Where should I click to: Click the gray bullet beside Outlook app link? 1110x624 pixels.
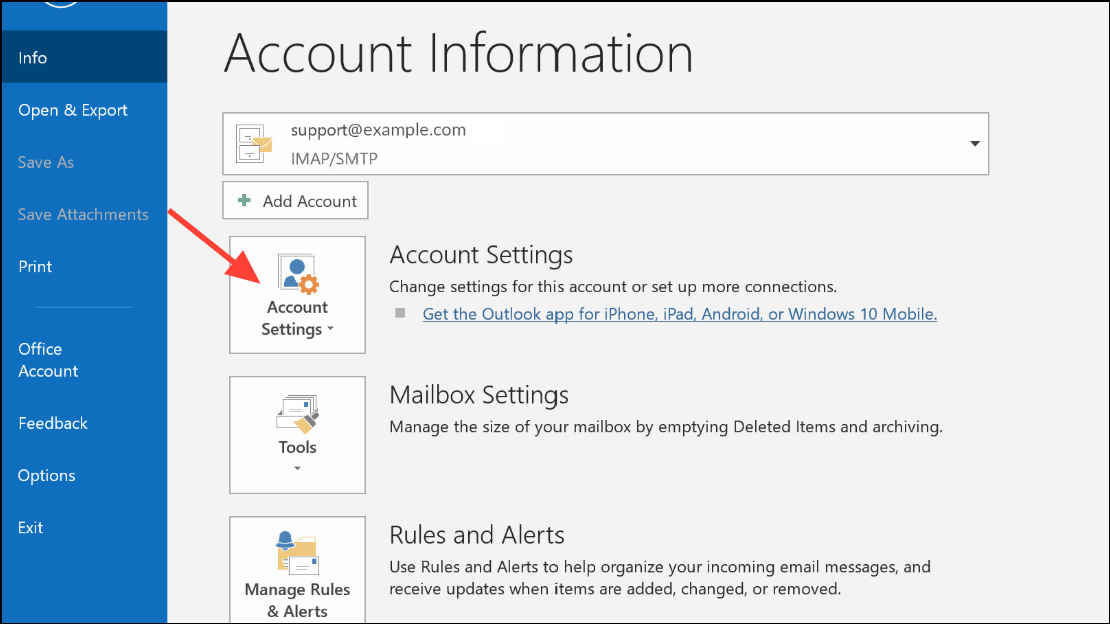click(x=400, y=313)
